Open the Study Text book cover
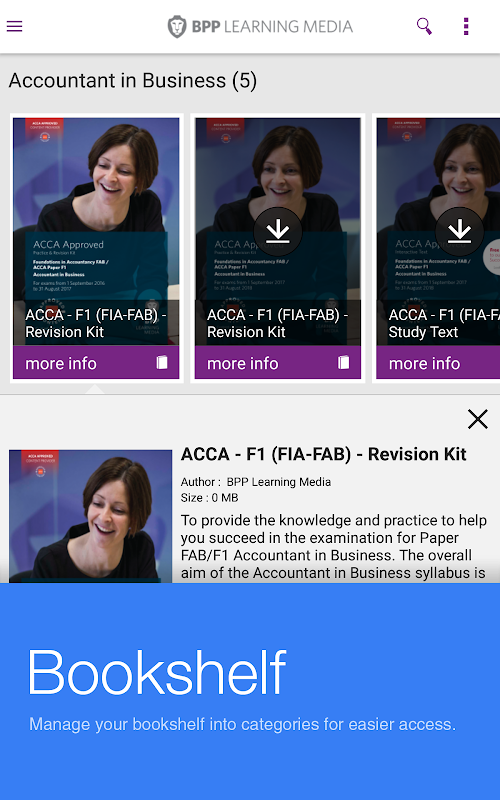The width and height of the screenshot is (500, 800). click(x=438, y=232)
